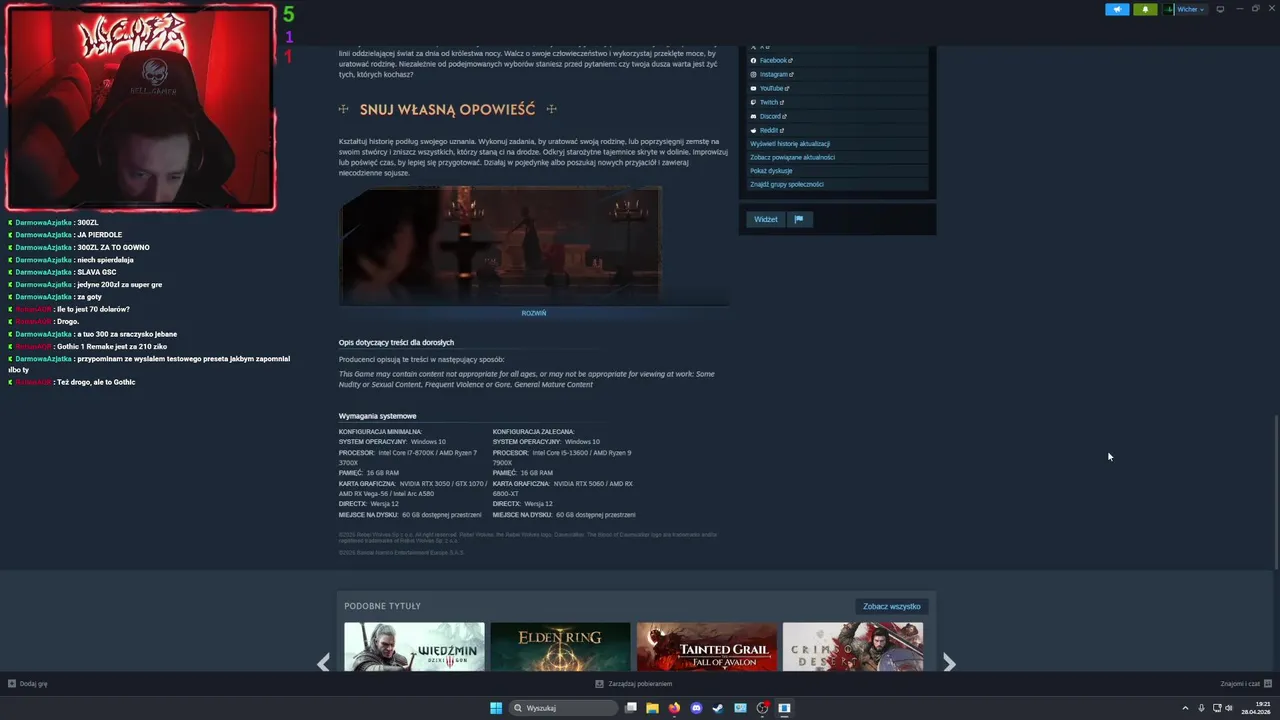
Task: Click the SNUJ WŁASNĄ OPOWIEŚĆ heading
Action: coord(447,109)
